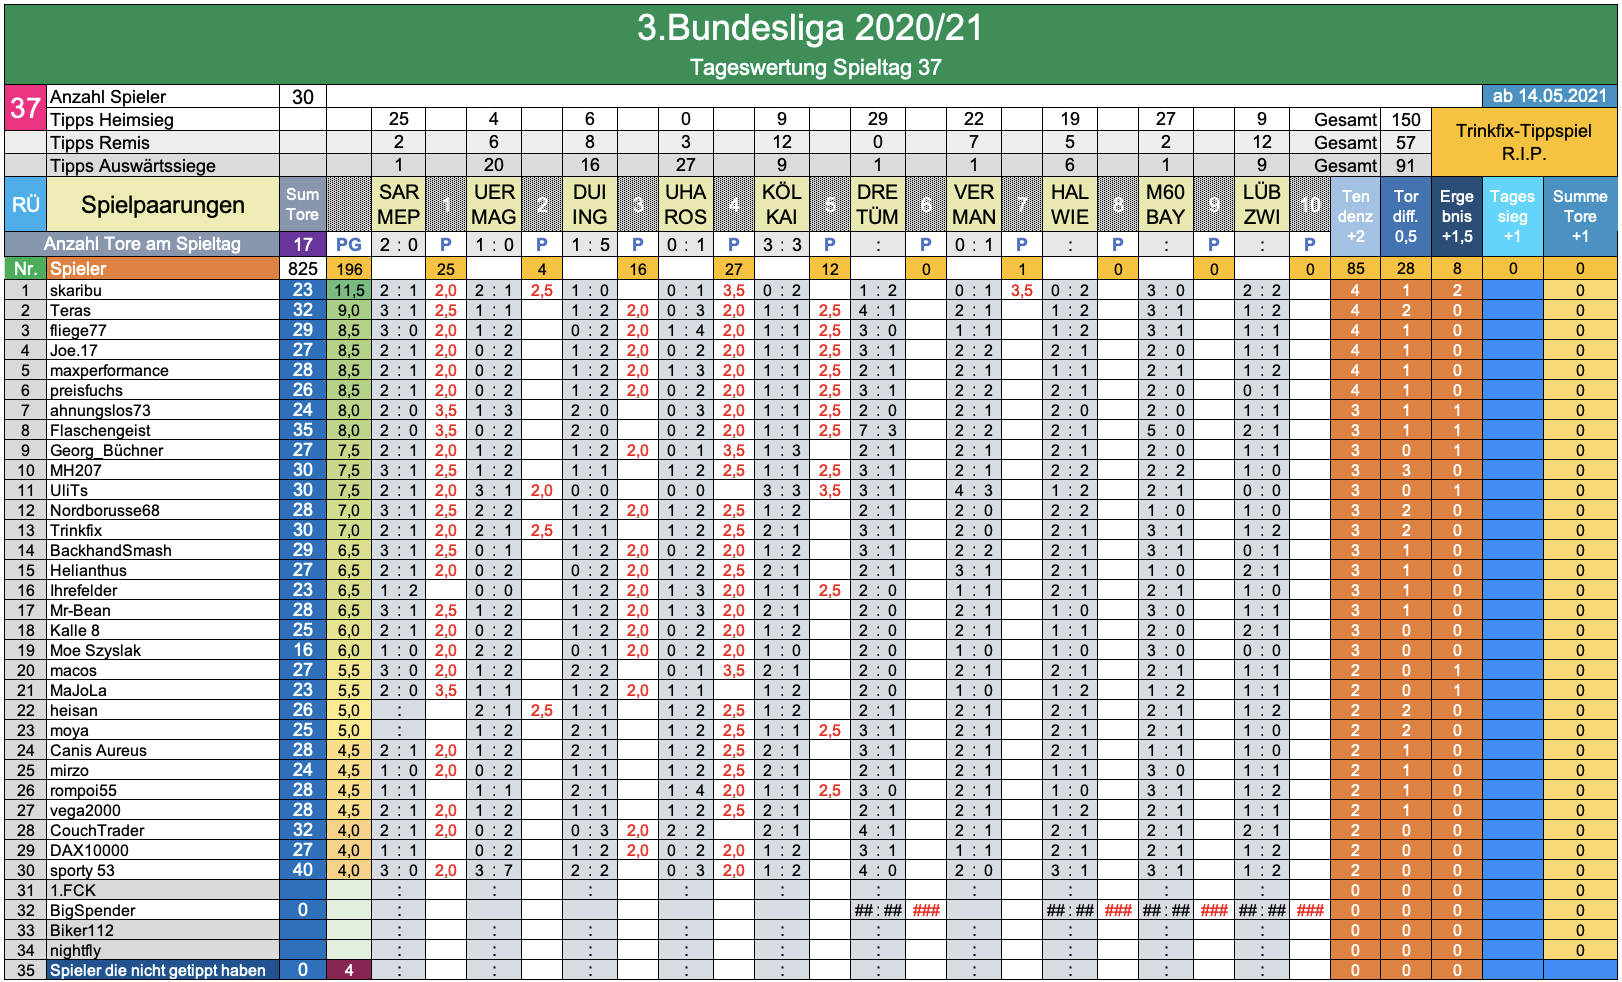
Task: Select player name 'Moe Szyslak'
Action: tap(95, 650)
